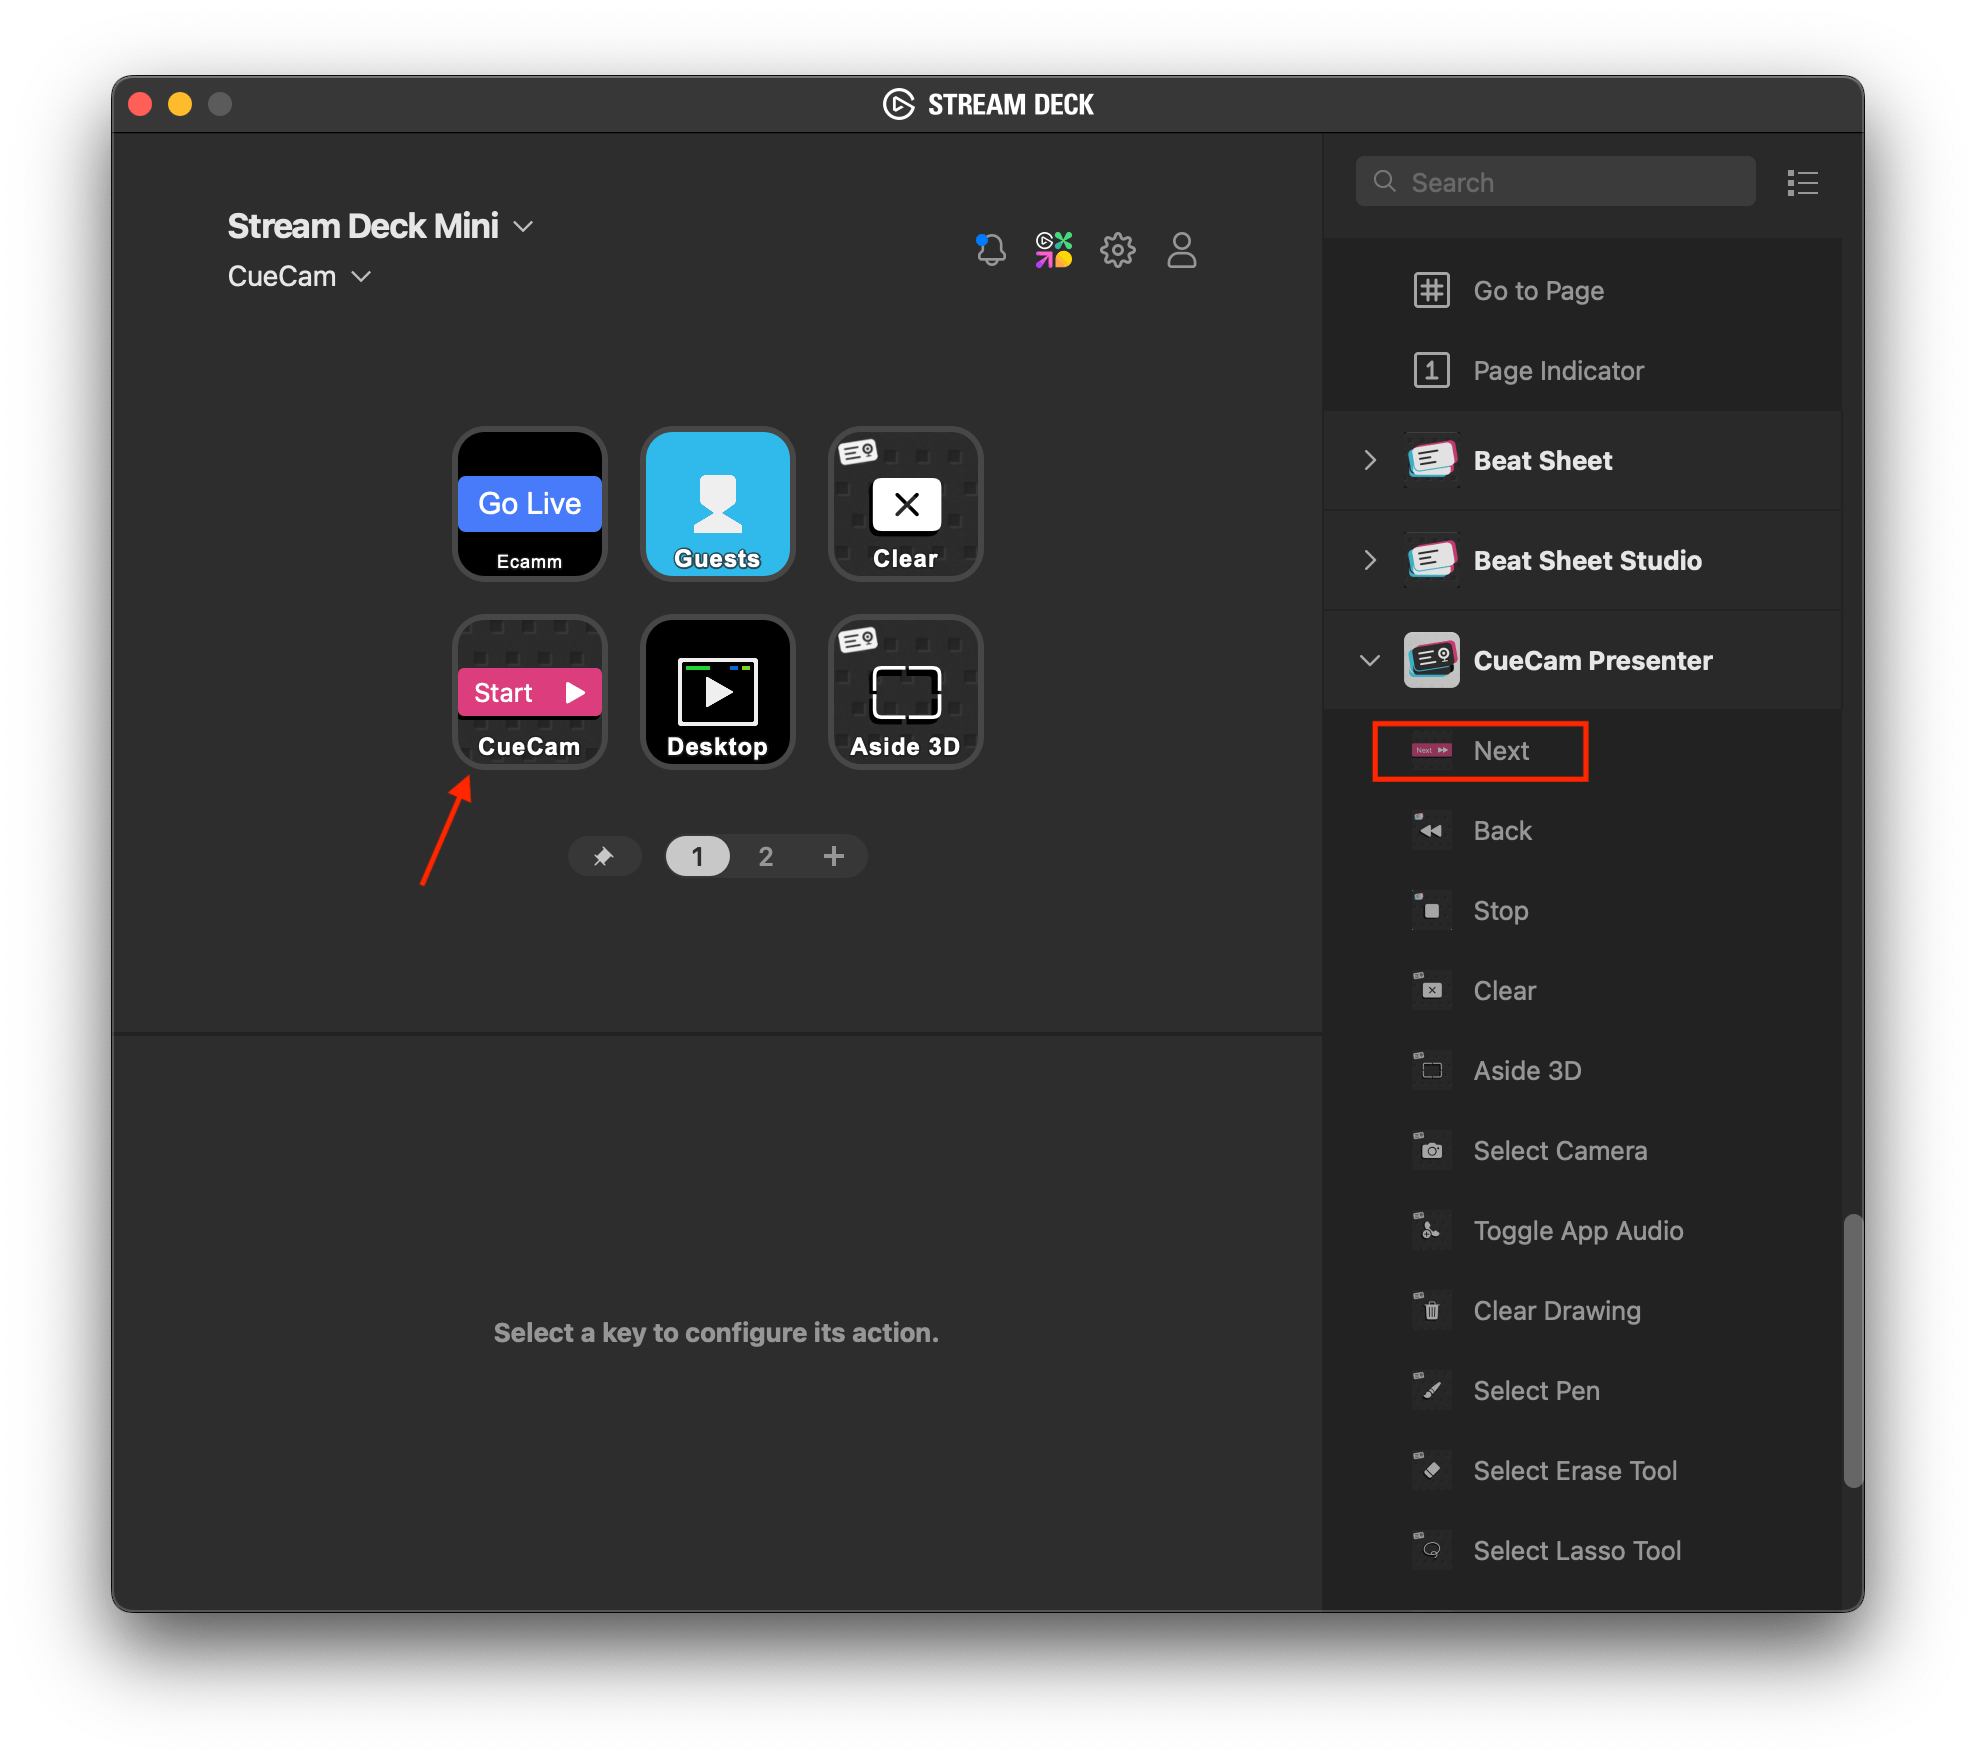Click the Stop action icon
Screen dimensions: 1976x1760
(x=1431, y=910)
